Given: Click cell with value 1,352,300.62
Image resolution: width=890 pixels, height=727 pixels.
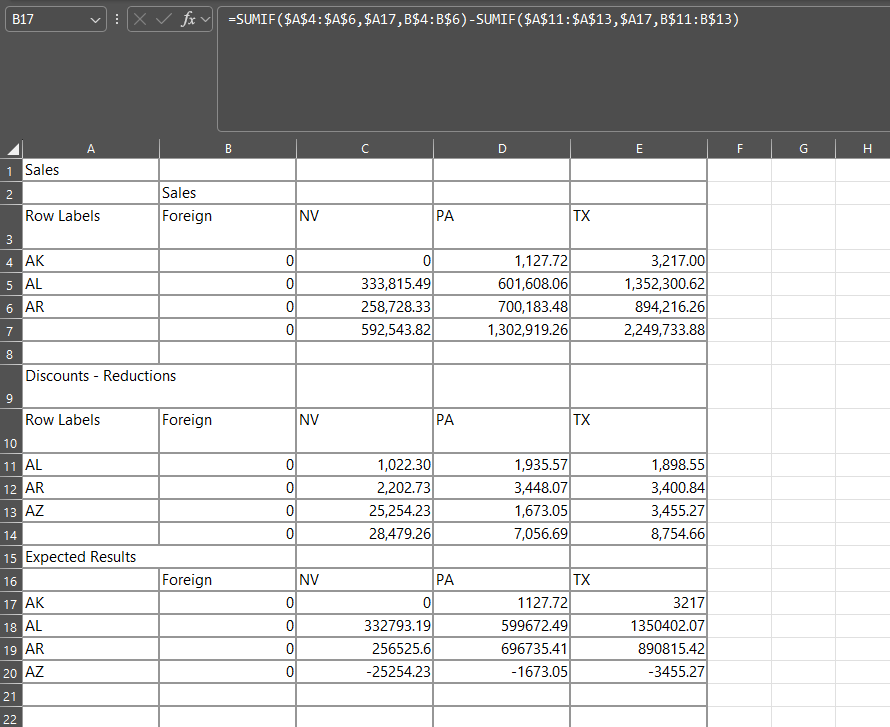Looking at the screenshot, I should pos(639,284).
